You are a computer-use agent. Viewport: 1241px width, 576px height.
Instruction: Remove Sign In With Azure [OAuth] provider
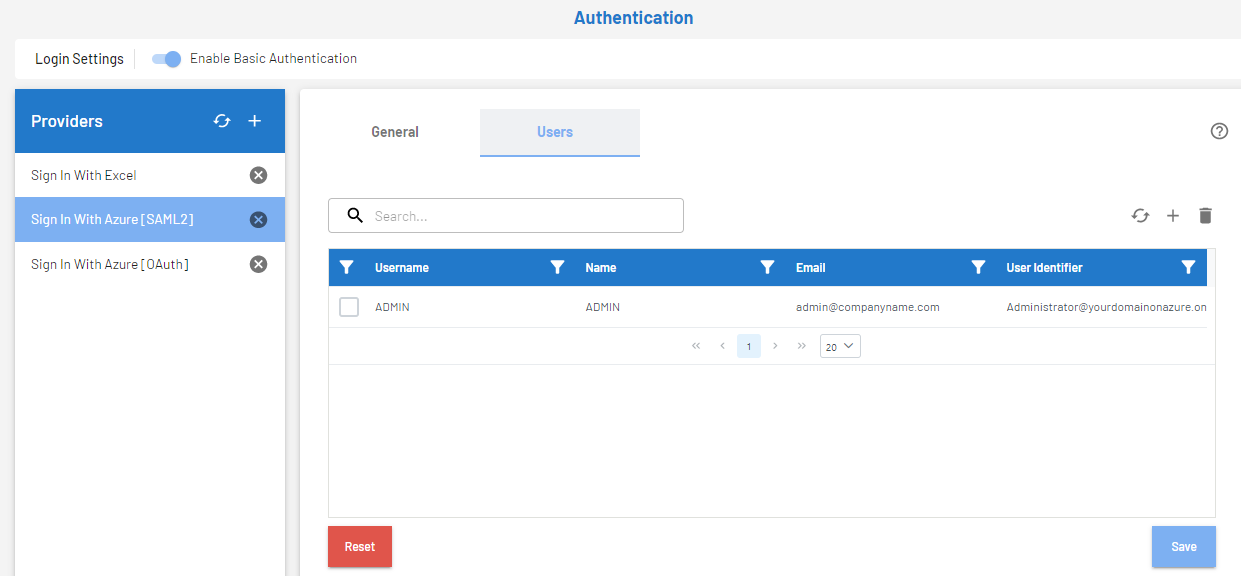coord(258,264)
